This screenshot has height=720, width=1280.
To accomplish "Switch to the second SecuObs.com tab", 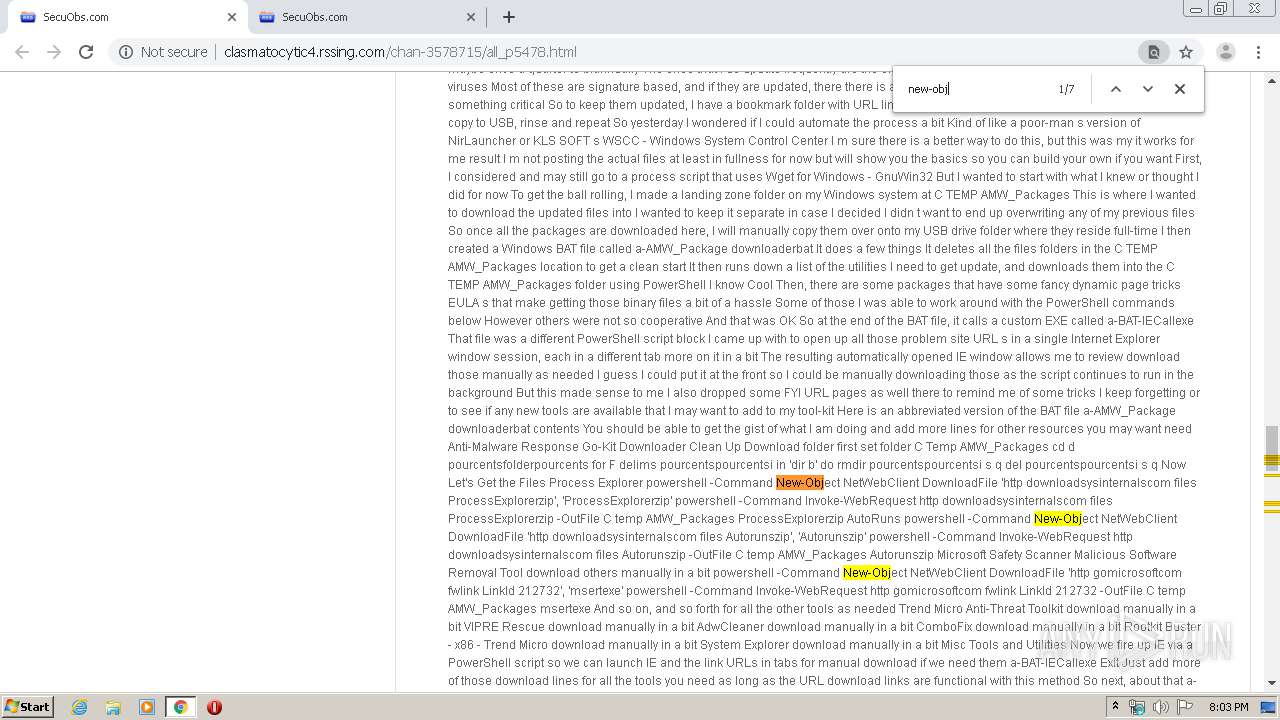I will coord(365,17).
